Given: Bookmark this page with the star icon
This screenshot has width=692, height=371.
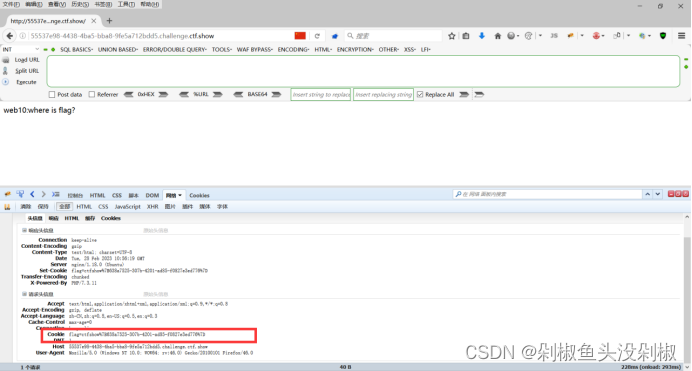Looking at the screenshot, I should coord(451,36).
